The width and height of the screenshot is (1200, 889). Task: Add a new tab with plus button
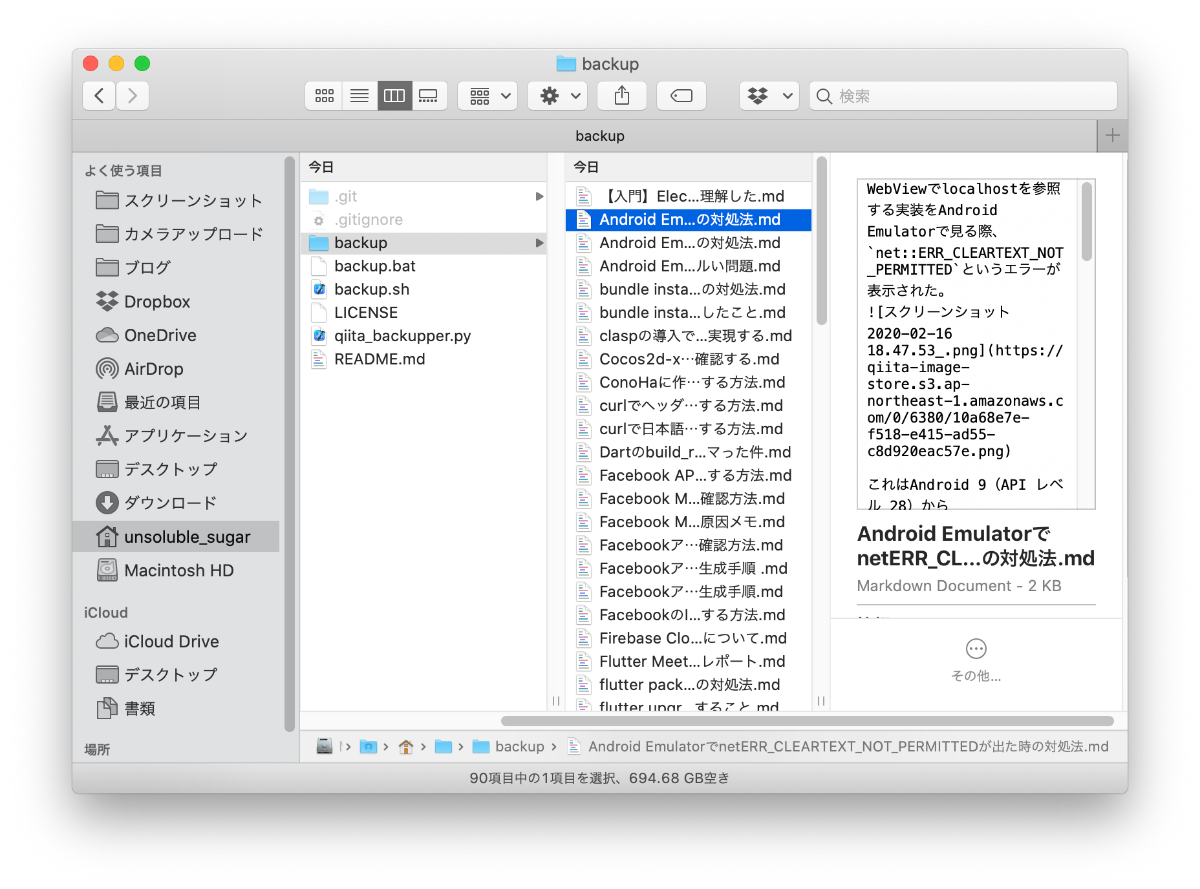(1112, 136)
